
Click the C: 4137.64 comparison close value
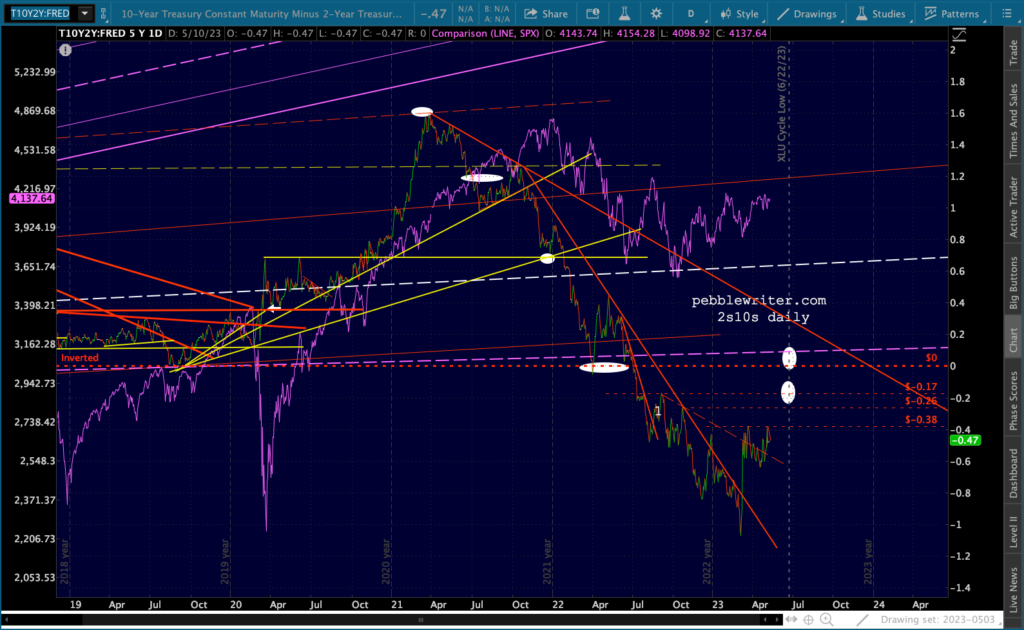click(741, 33)
